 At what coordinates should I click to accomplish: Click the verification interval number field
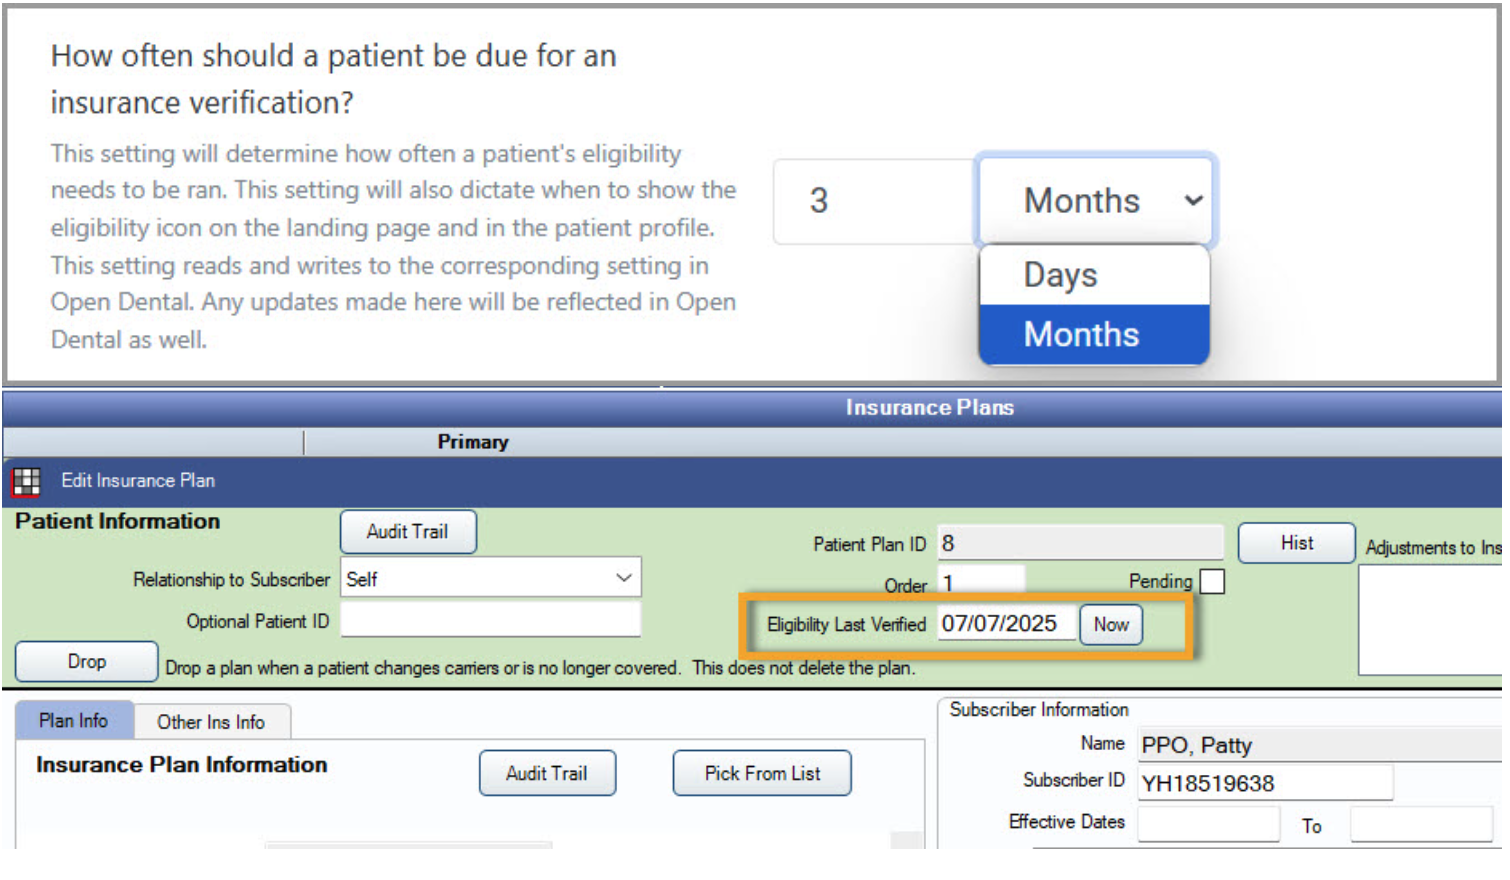[875, 201]
